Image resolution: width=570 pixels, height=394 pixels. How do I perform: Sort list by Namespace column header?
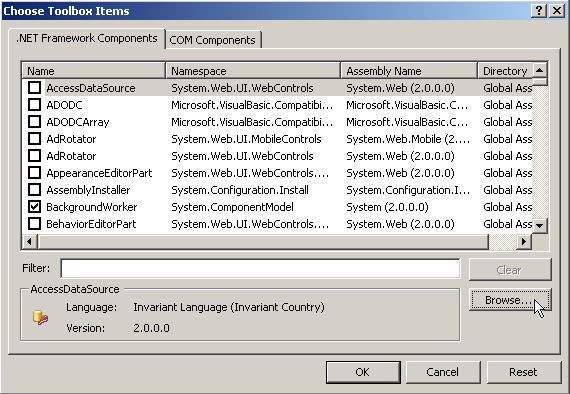[253, 71]
